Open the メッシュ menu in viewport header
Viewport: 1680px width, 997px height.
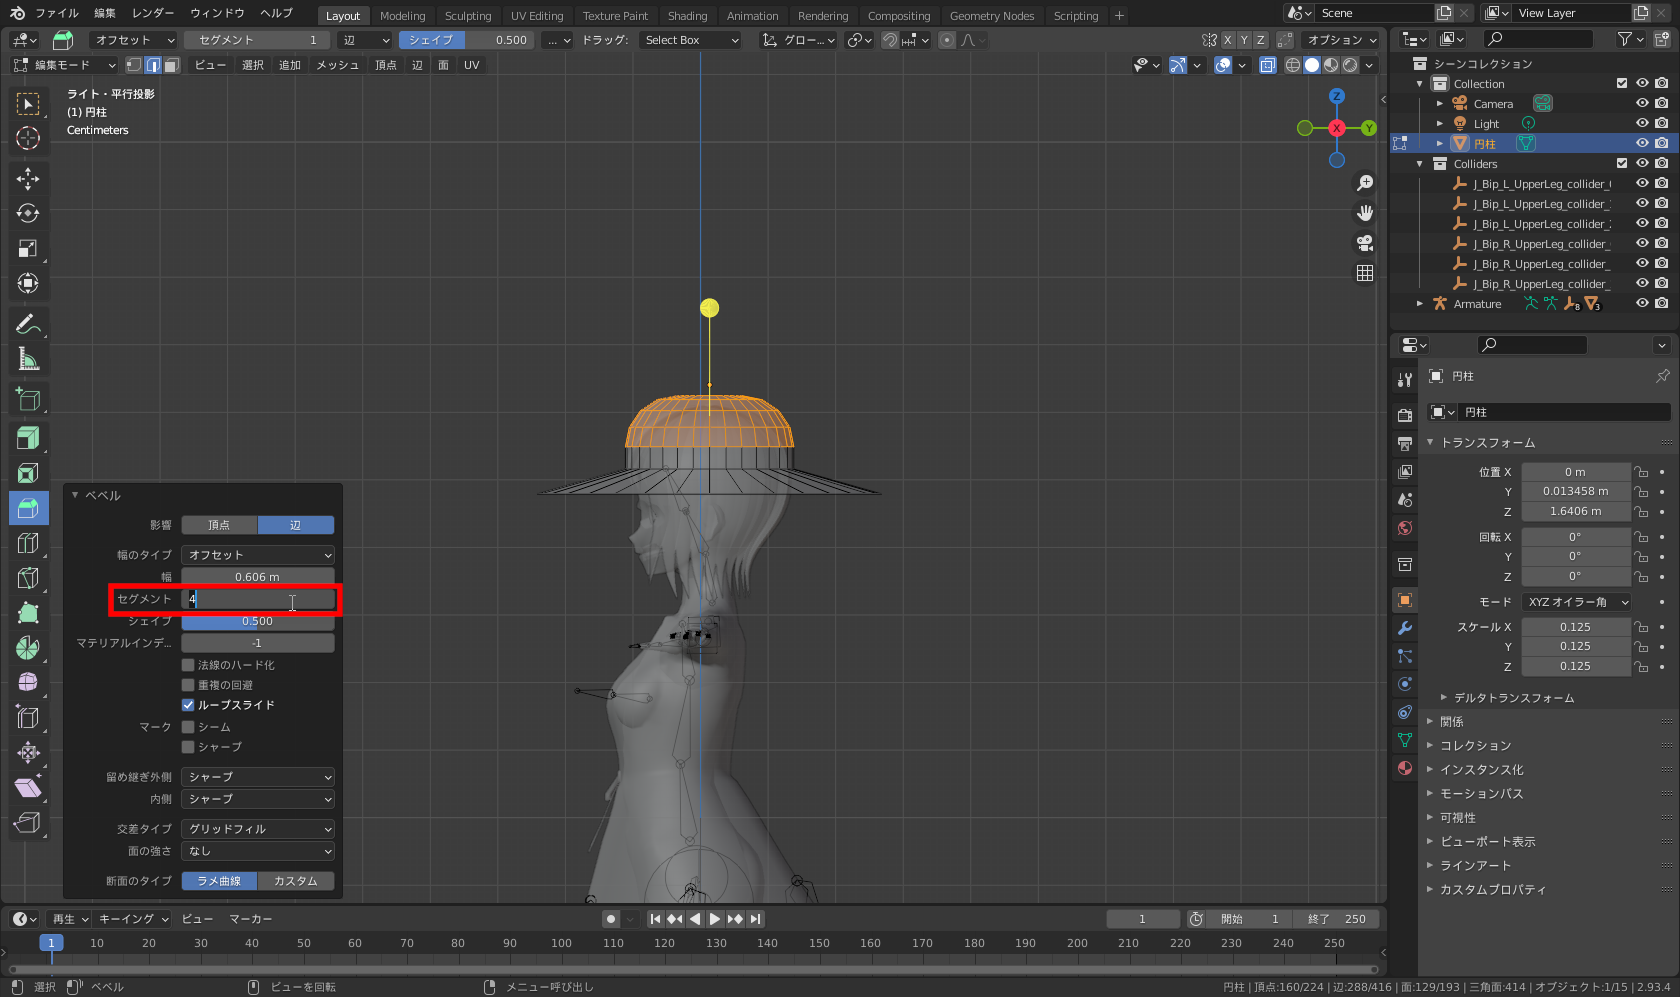(x=337, y=65)
